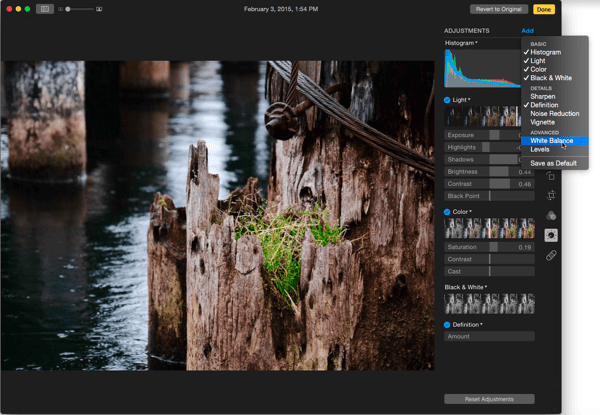Close the Photos window with red button

[9, 9]
